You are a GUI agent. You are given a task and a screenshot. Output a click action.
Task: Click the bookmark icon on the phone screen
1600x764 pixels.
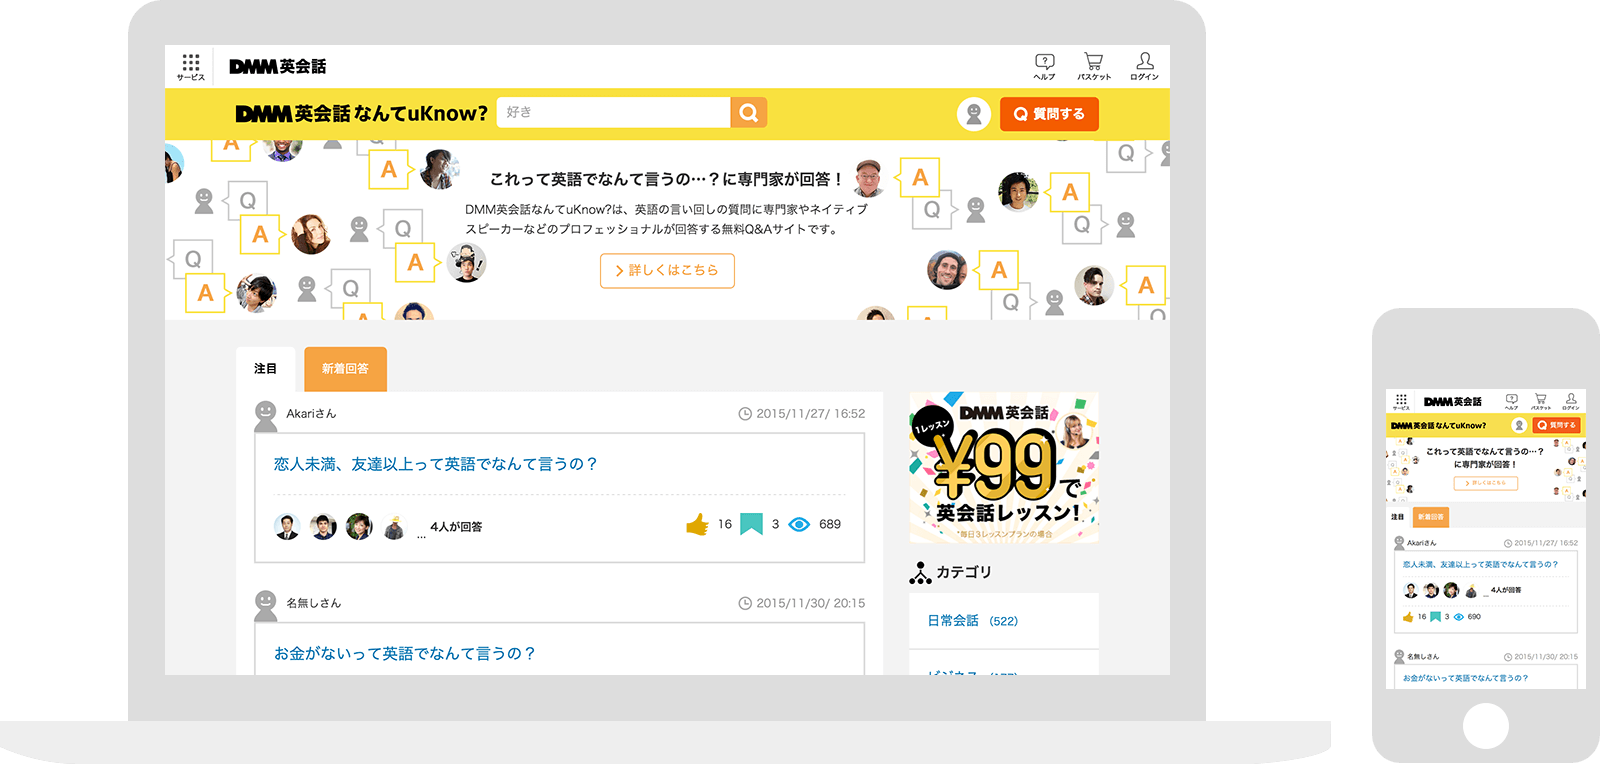point(1435,617)
